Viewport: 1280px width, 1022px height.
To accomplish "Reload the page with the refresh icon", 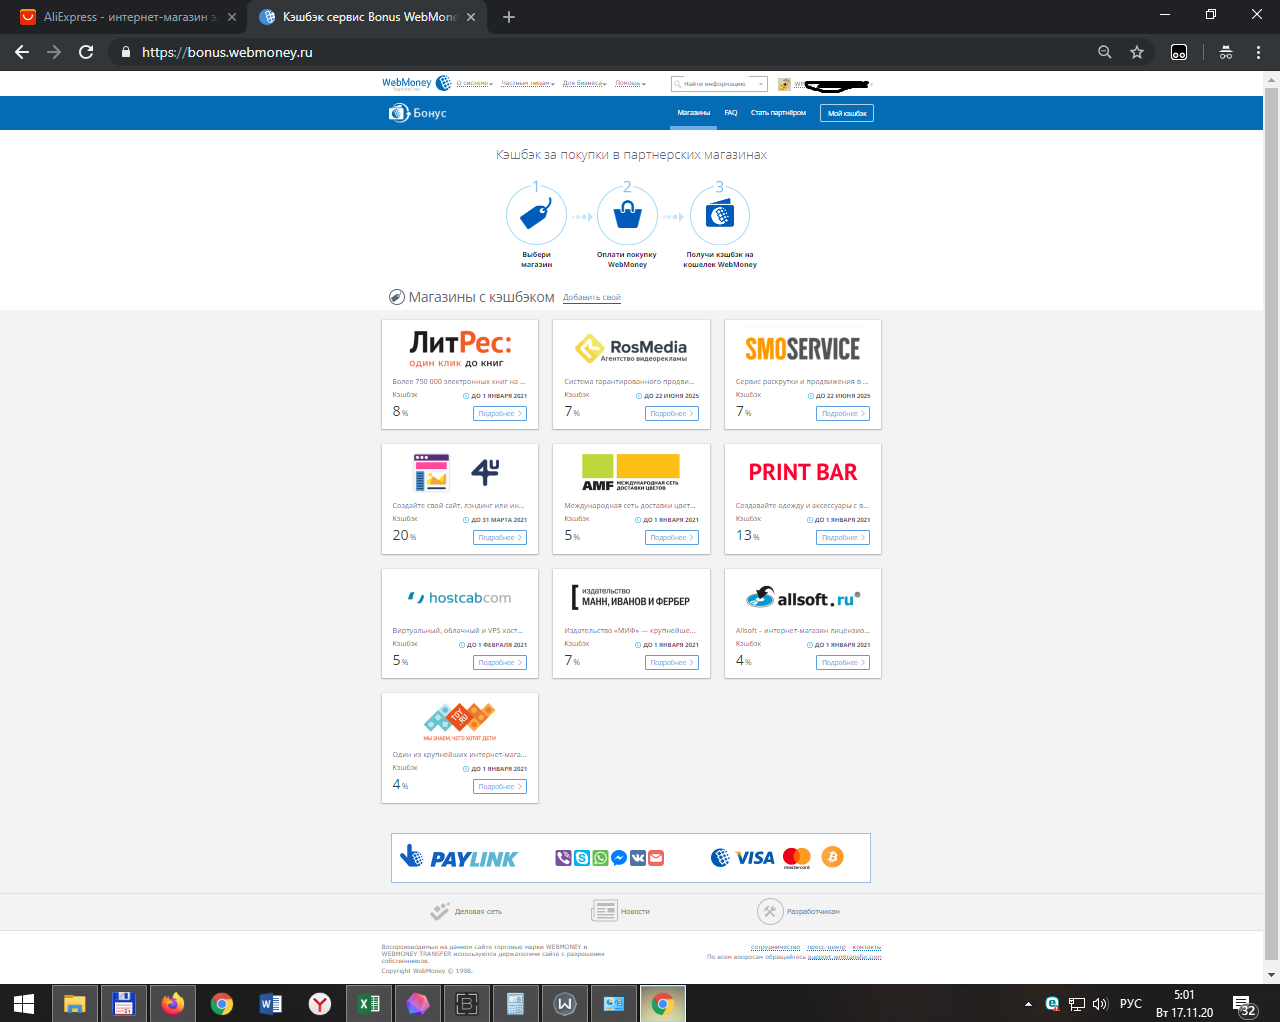I will (86, 52).
